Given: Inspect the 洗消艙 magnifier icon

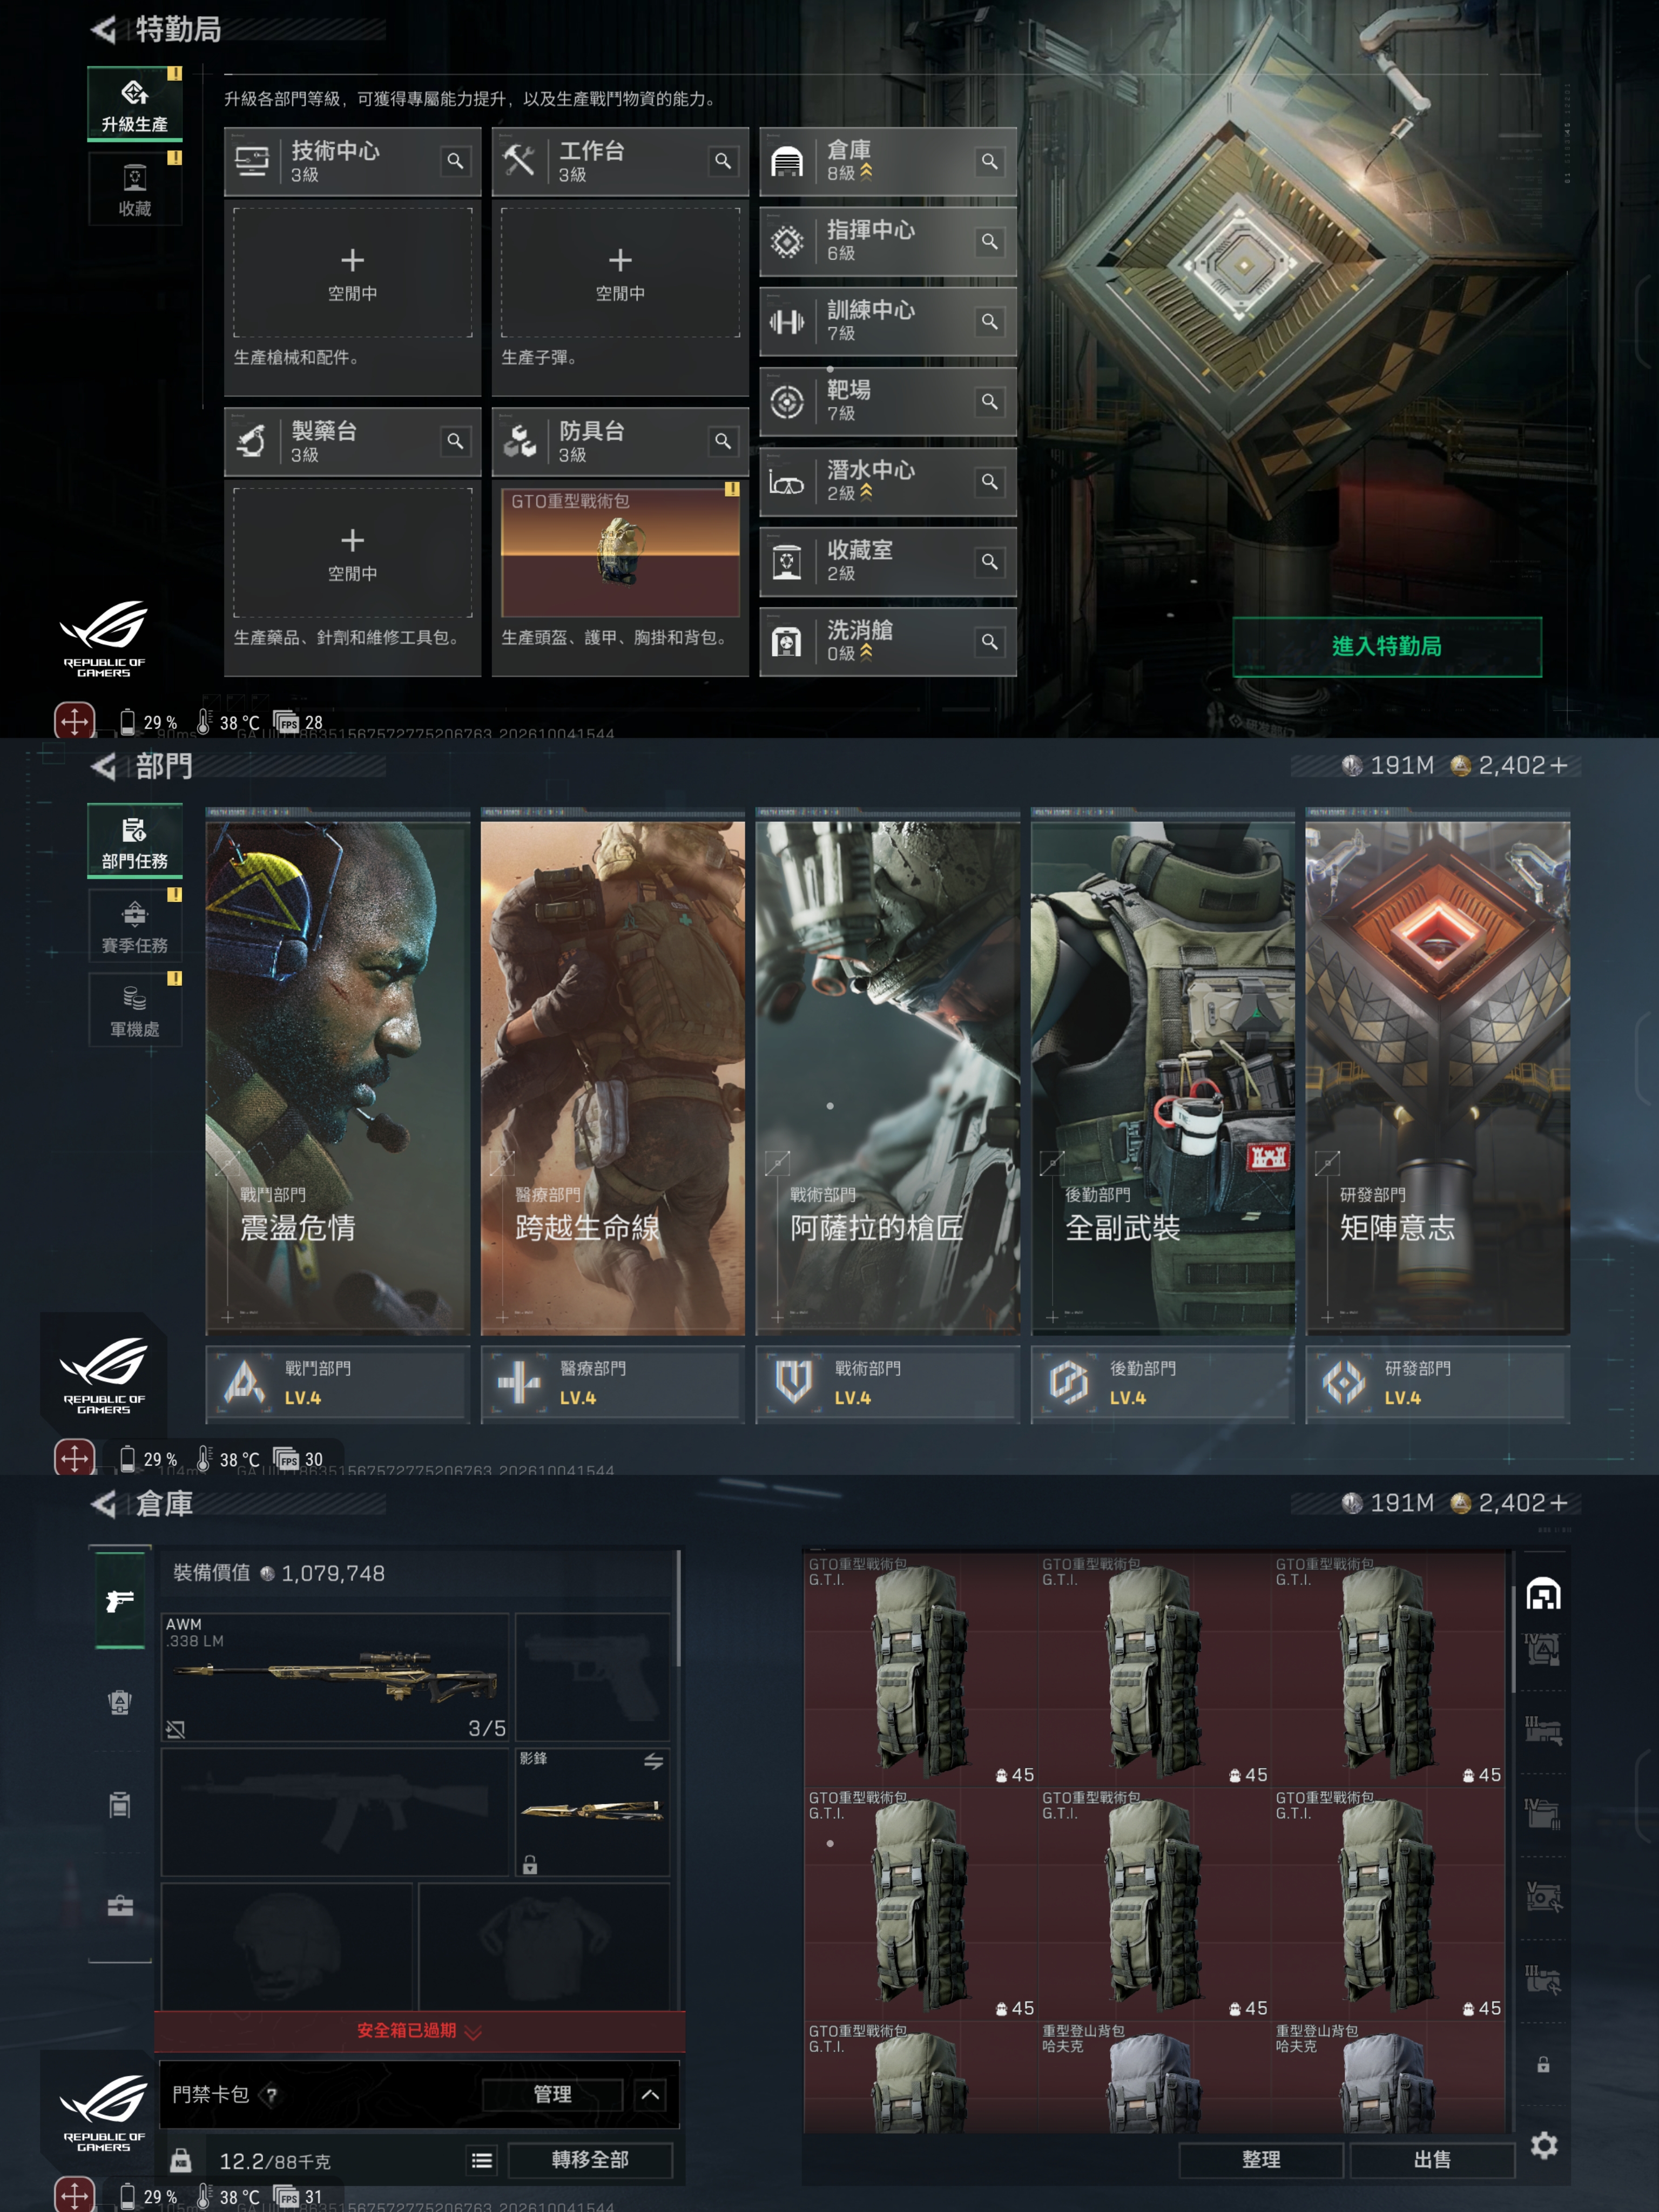Looking at the screenshot, I should click(x=989, y=641).
